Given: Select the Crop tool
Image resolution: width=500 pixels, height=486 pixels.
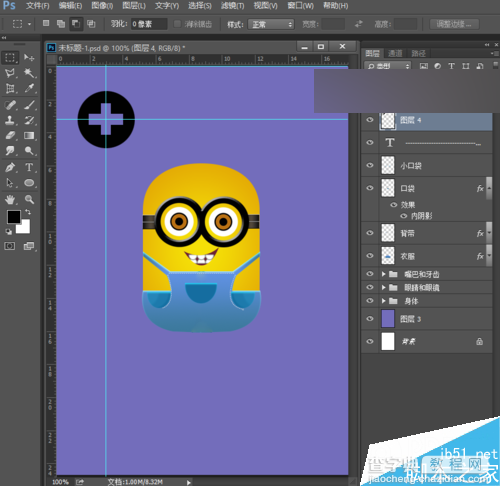Looking at the screenshot, I should tap(10, 88).
